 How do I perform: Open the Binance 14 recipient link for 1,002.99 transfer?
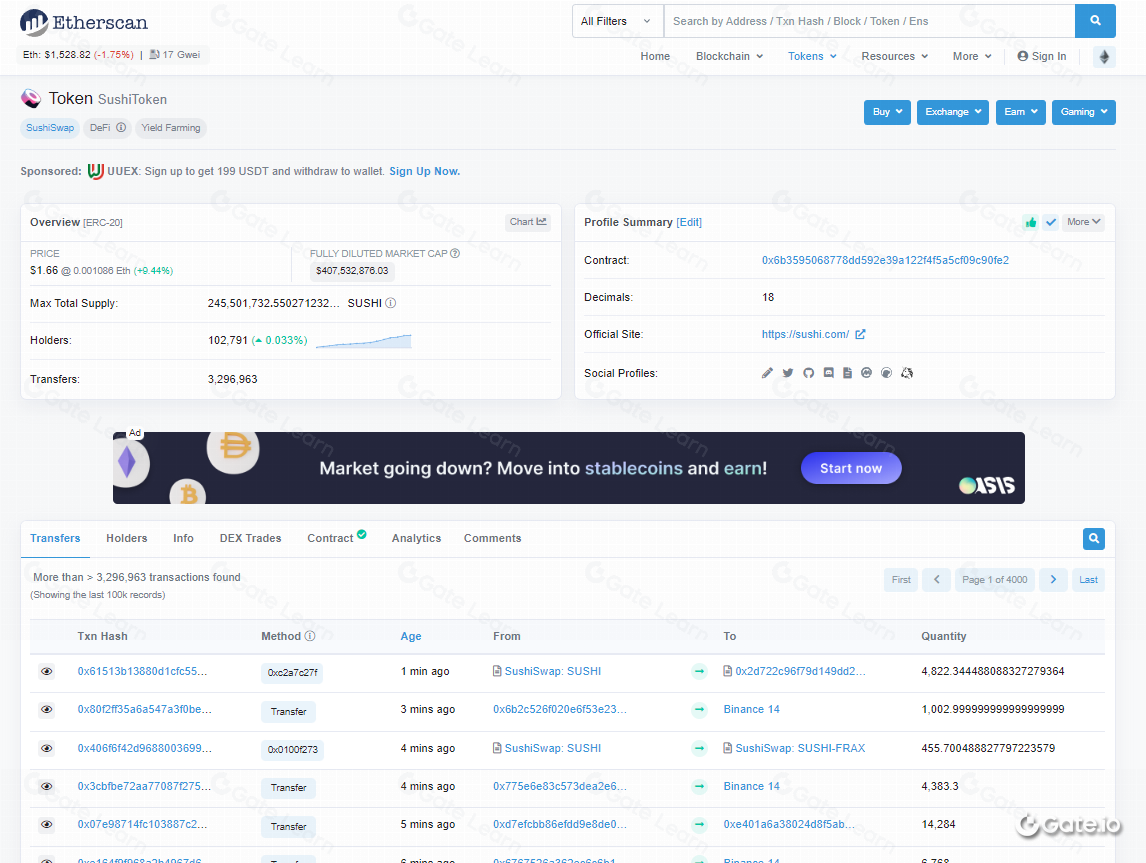(x=751, y=710)
